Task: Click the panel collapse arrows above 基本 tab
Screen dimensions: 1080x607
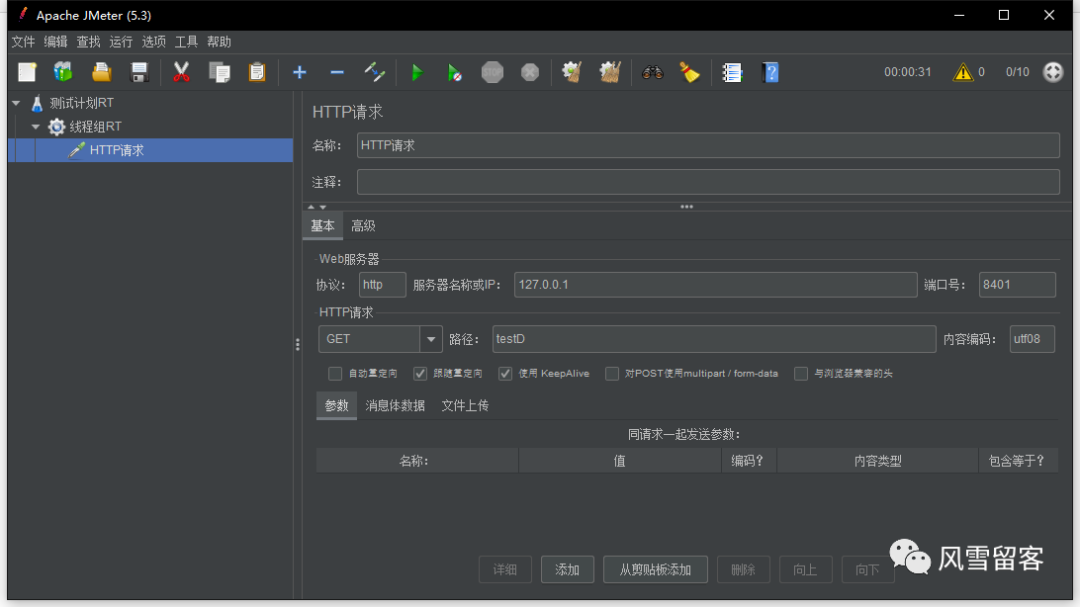Action: 317,207
